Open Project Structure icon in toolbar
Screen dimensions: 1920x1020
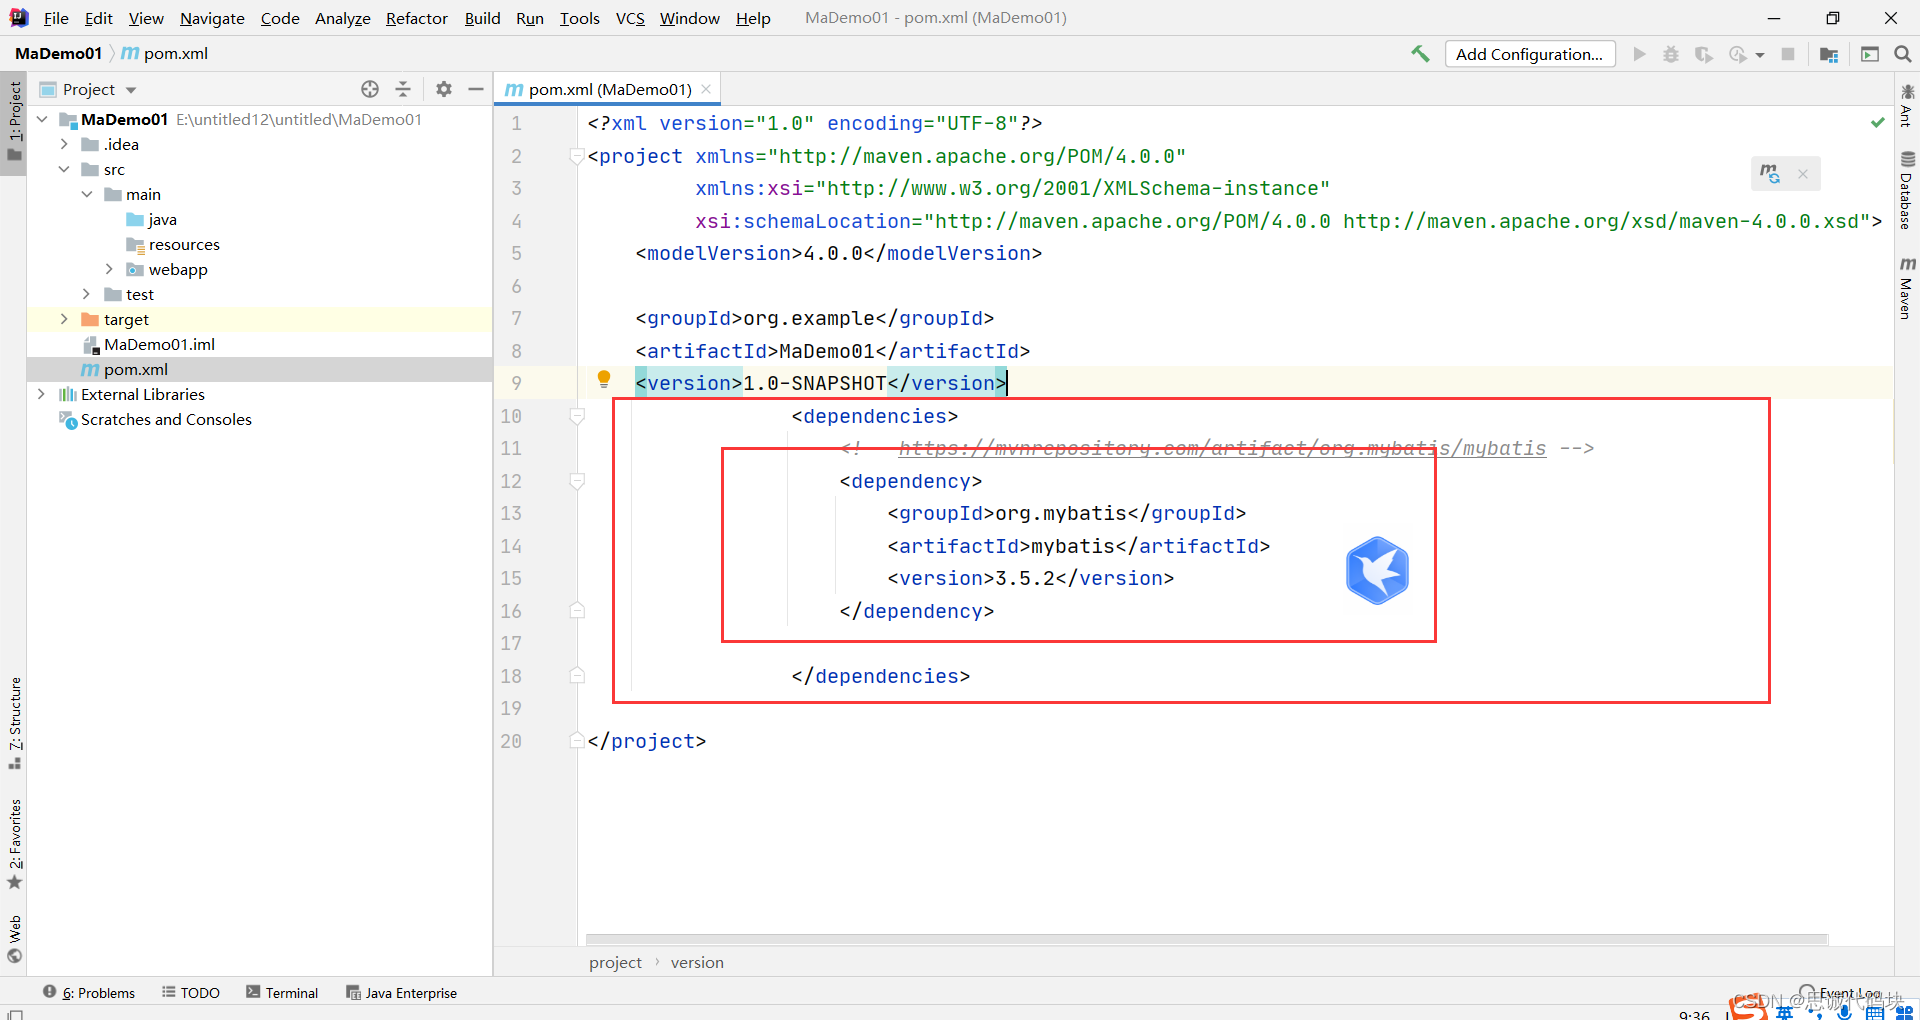pos(1829,54)
